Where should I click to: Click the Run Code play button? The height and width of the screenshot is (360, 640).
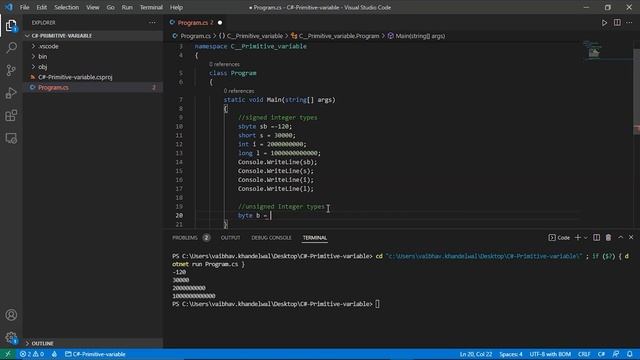(x=604, y=23)
